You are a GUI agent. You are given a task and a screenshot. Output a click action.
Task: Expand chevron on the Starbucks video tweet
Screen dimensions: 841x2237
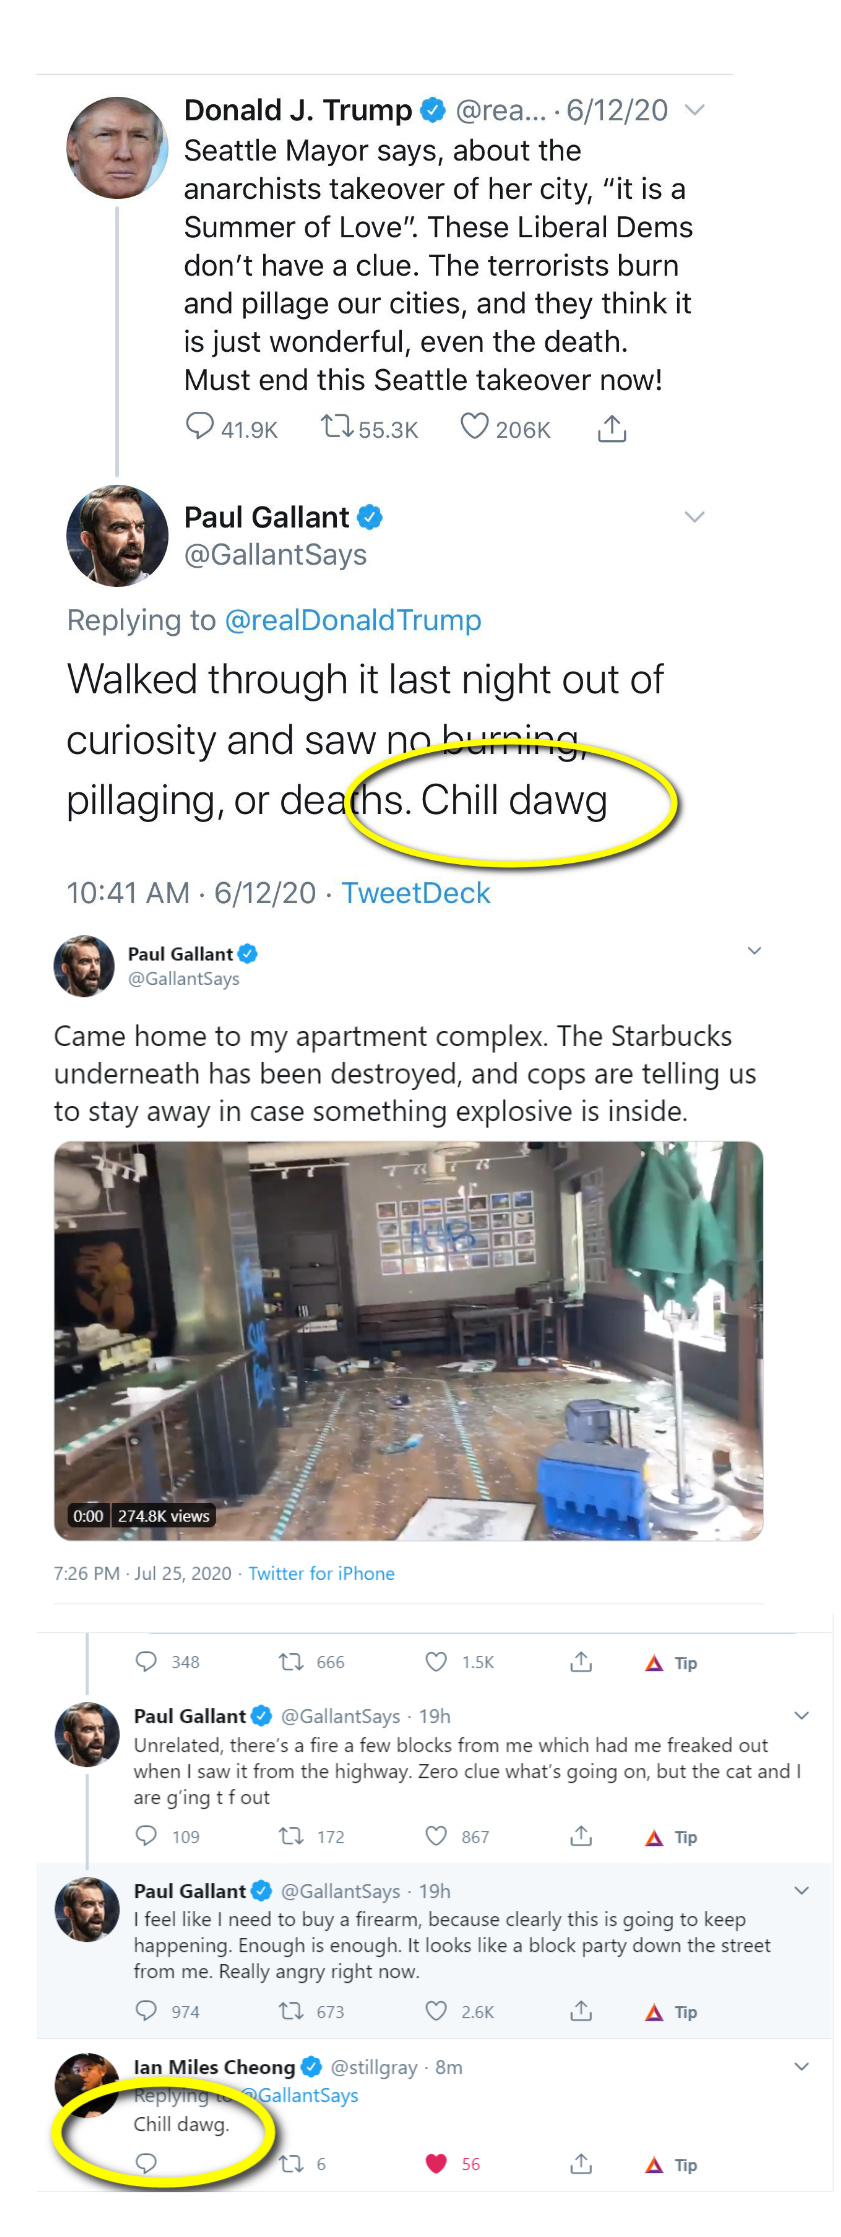(x=755, y=950)
